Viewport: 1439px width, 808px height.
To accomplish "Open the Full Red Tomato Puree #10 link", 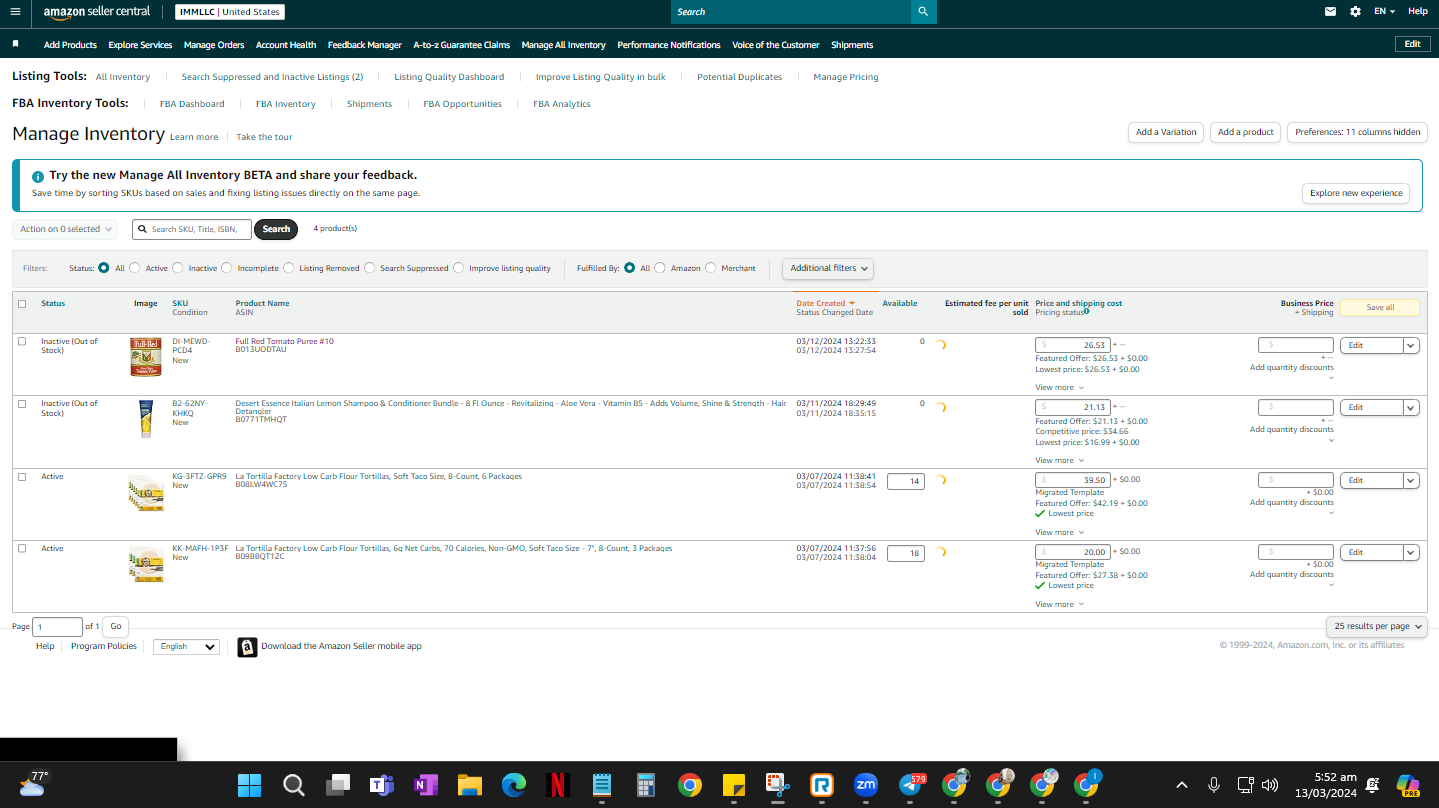I will 285,342.
